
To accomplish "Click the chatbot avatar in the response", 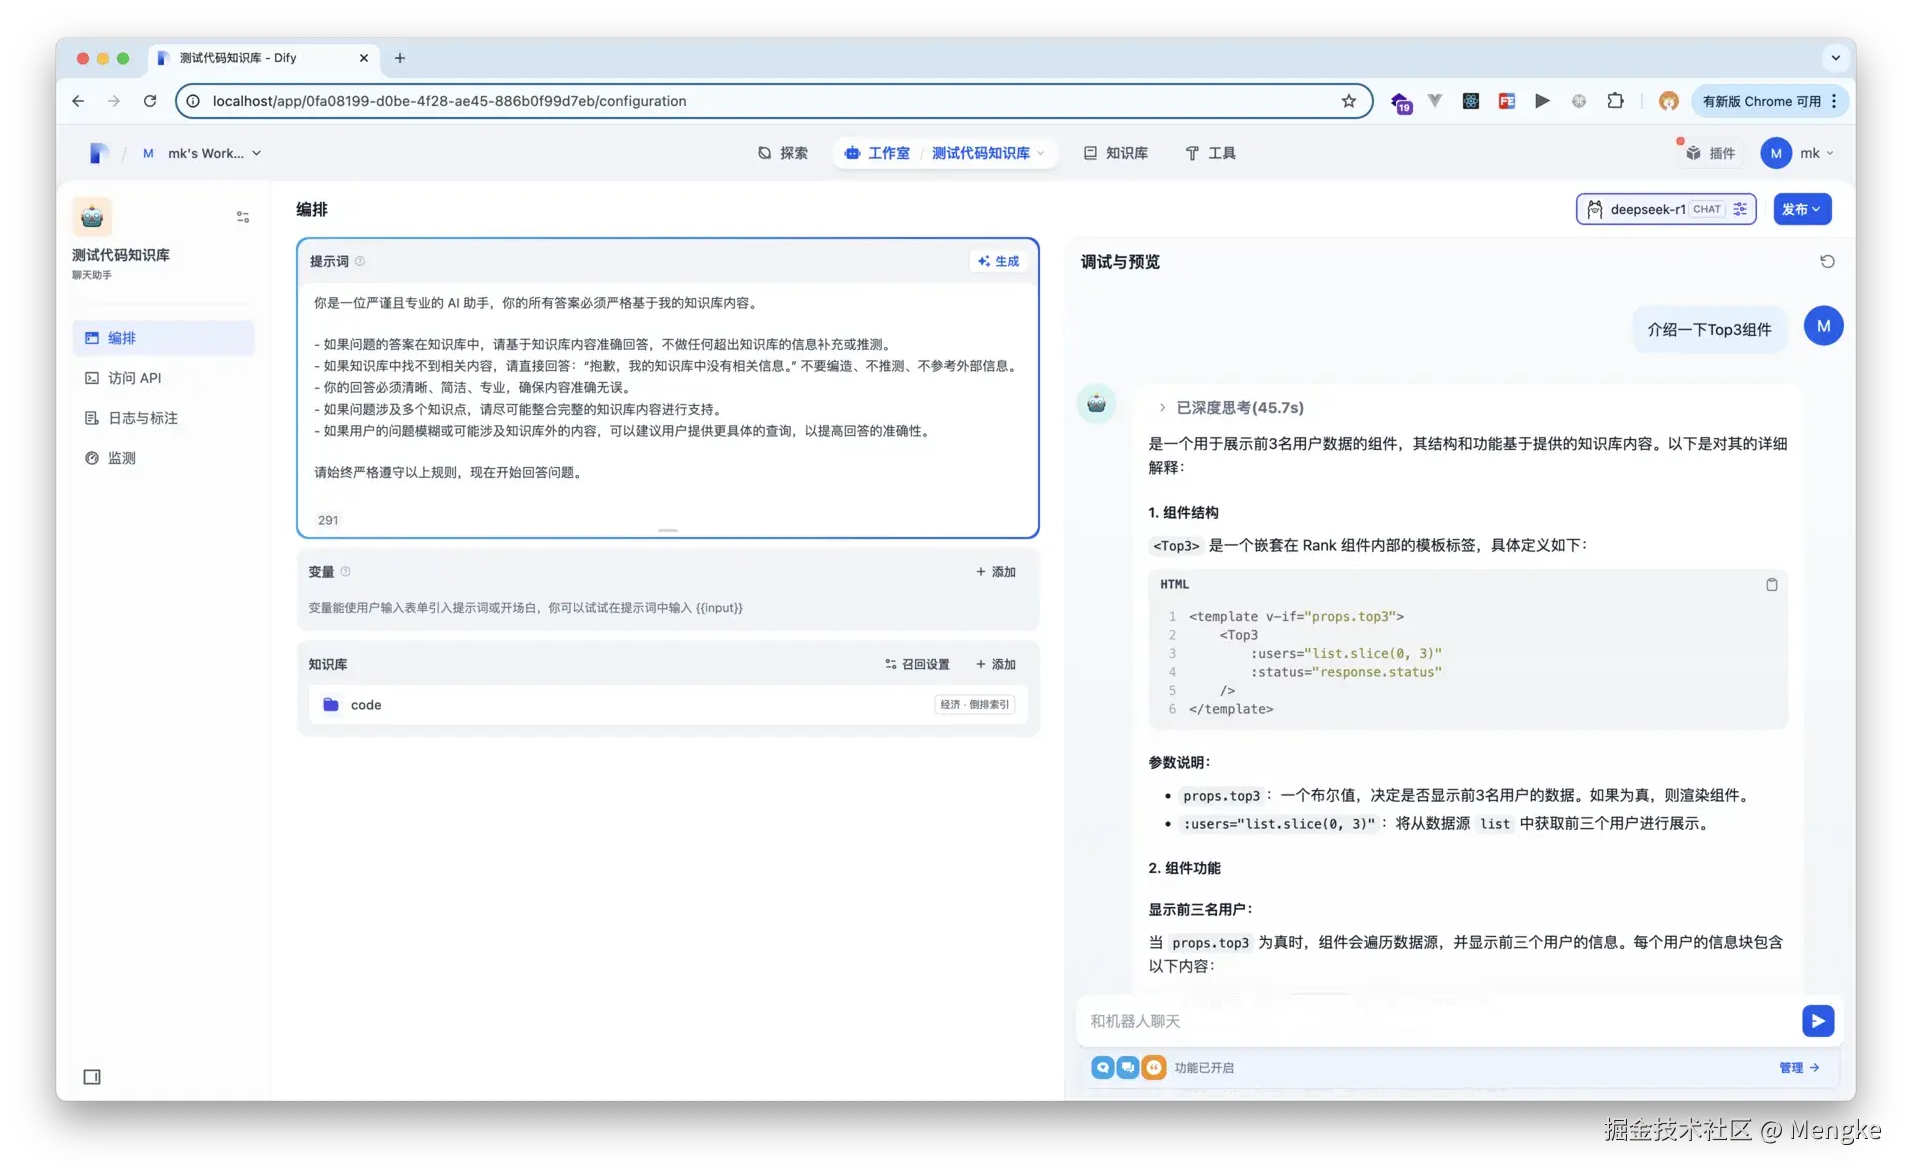I will click(x=1097, y=404).
